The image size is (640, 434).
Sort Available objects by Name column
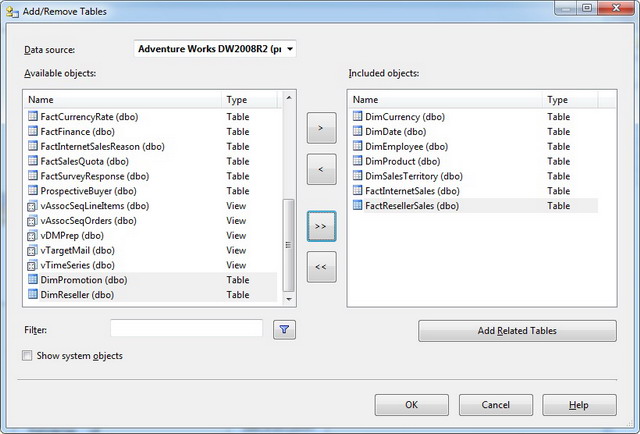tap(124, 100)
